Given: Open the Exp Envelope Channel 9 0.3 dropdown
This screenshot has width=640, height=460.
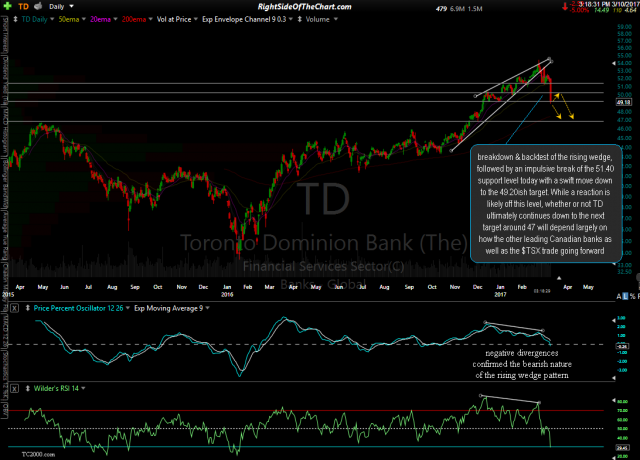Looking at the screenshot, I should (247, 19).
